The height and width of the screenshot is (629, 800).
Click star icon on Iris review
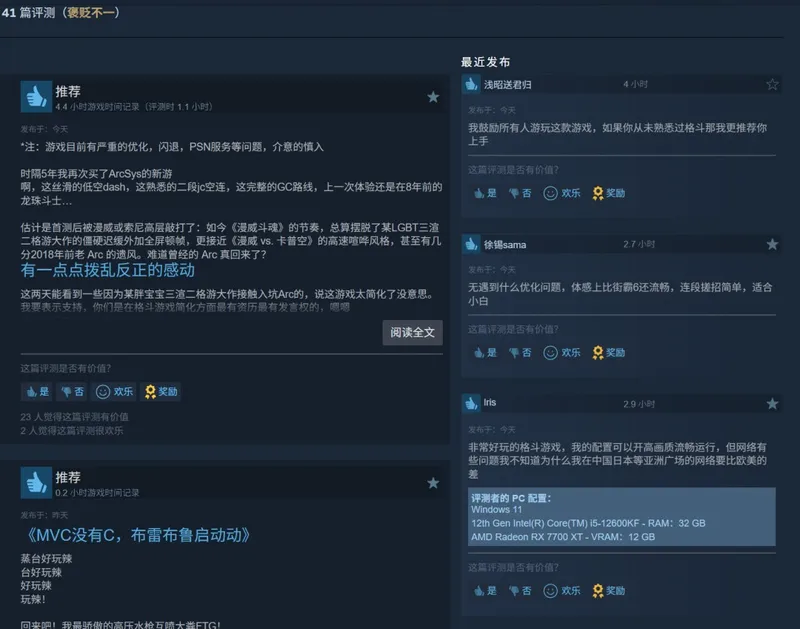coord(772,404)
